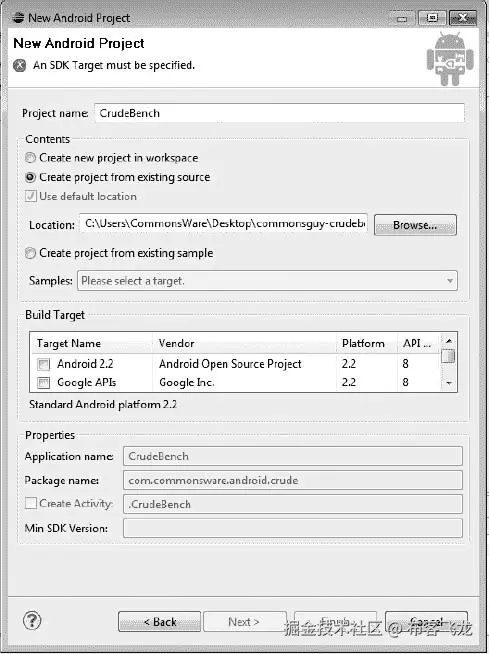489x654 pixels.
Task: Click the < Back button
Action: pos(159,622)
